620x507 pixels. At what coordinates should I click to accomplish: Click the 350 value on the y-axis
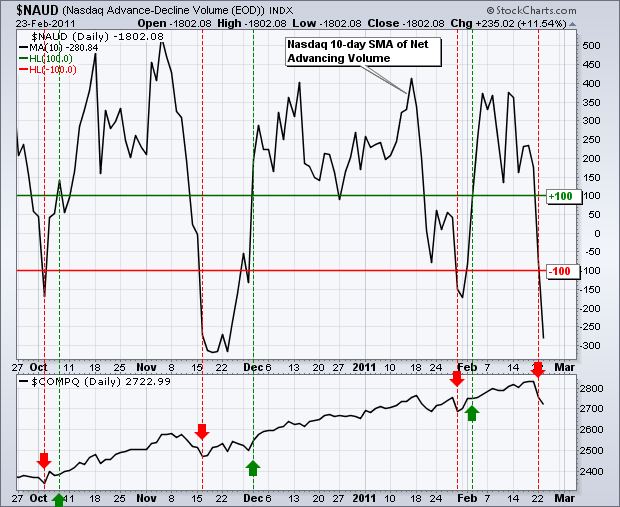pos(591,102)
